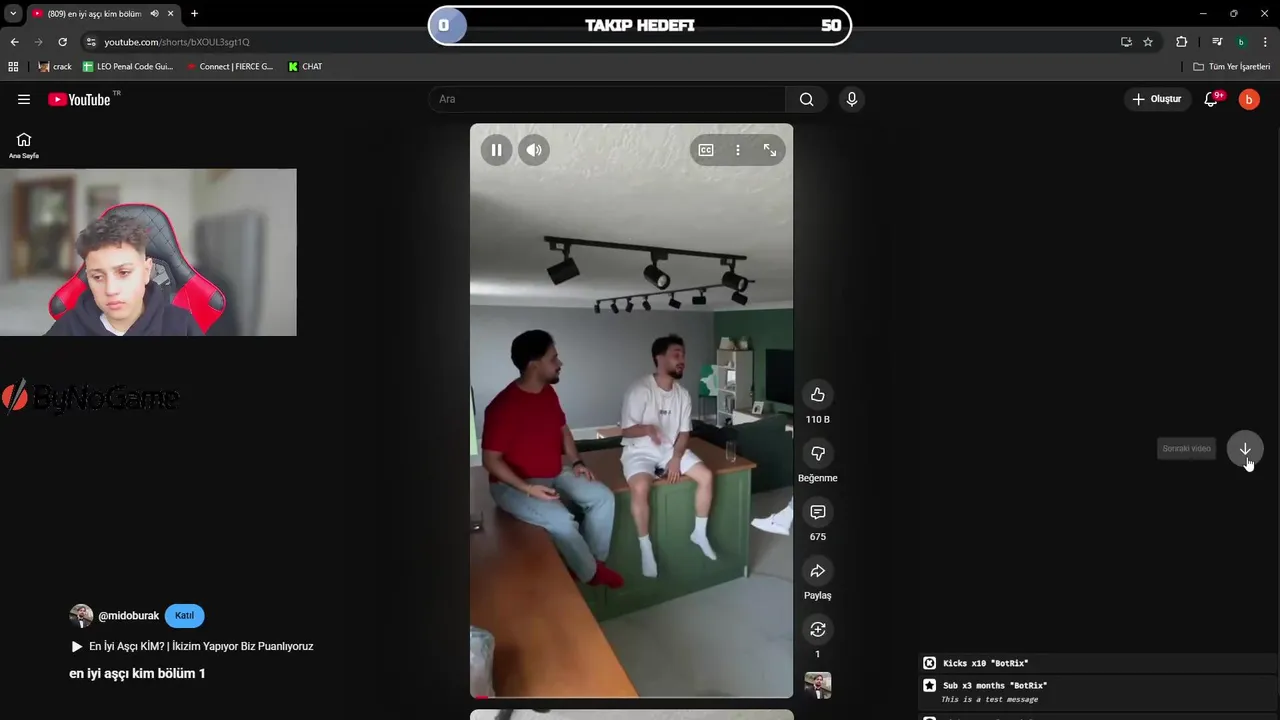Click the 'en iyi aşçı kim bölüm 1' title
This screenshot has height=720, width=1280.
click(137, 673)
